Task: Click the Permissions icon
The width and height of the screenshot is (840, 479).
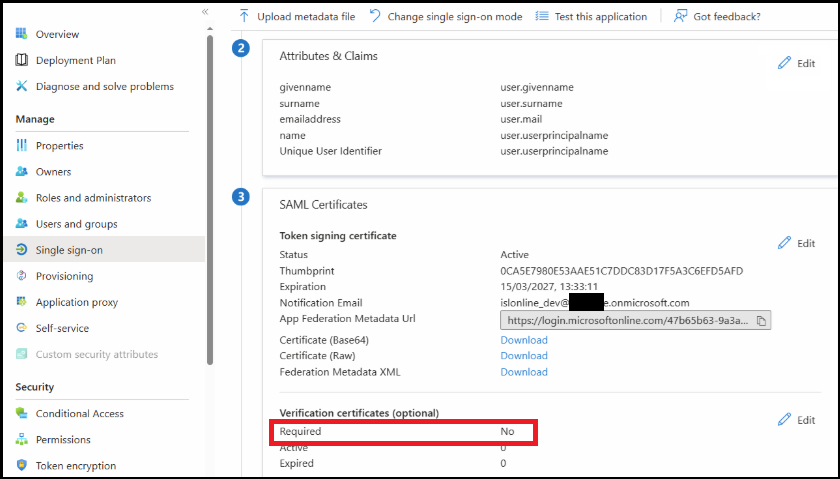Action: (x=21, y=439)
